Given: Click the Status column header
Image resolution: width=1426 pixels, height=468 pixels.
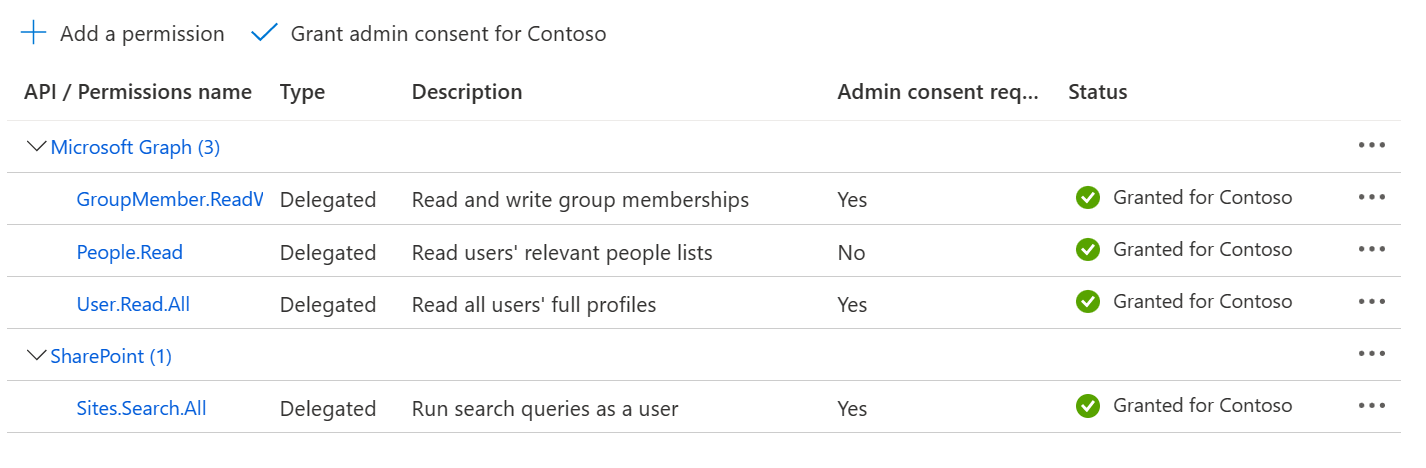Looking at the screenshot, I should [1098, 92].
